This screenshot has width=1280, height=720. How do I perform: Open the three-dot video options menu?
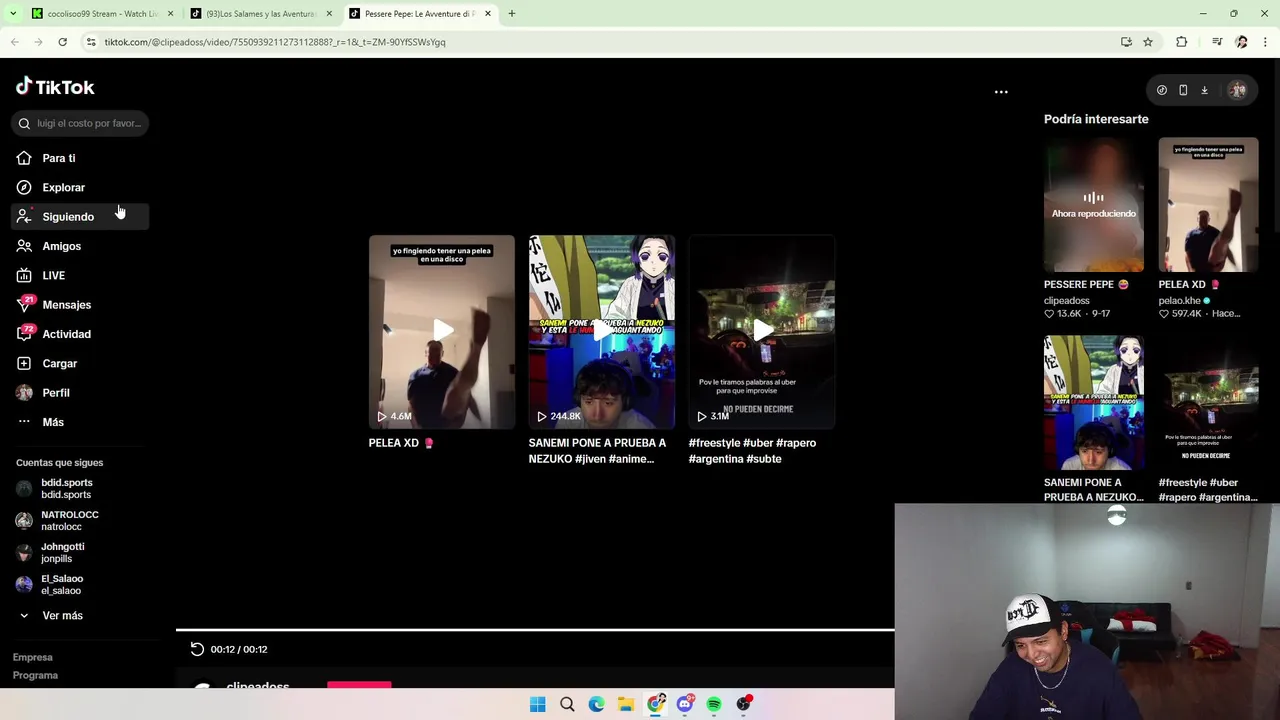[1001, 91]
